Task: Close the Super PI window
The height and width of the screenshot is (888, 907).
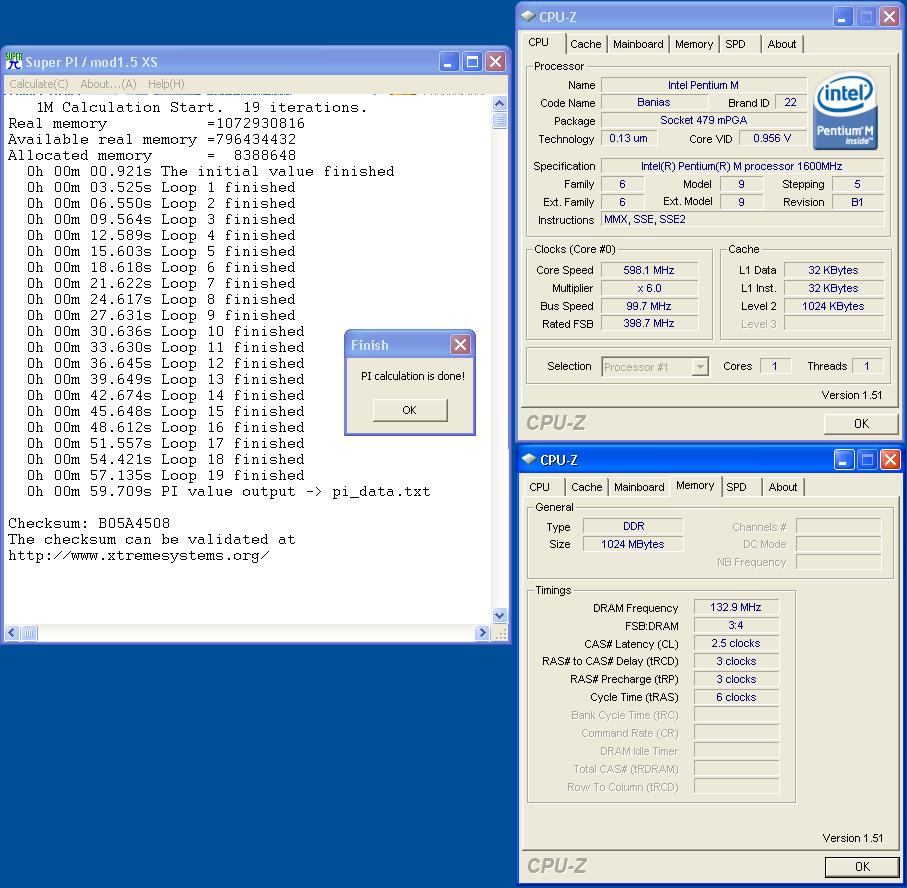Action: point(496,61)
